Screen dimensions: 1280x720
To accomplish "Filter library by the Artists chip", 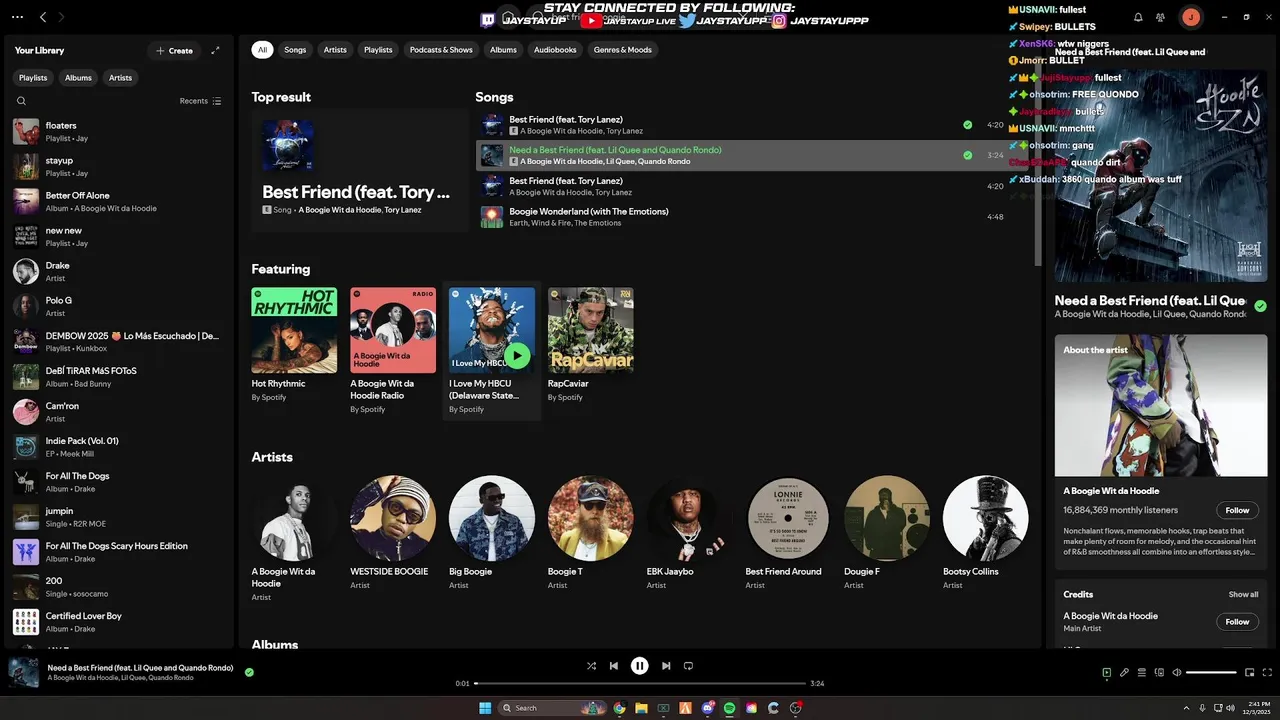I will [x=120, y=77].
